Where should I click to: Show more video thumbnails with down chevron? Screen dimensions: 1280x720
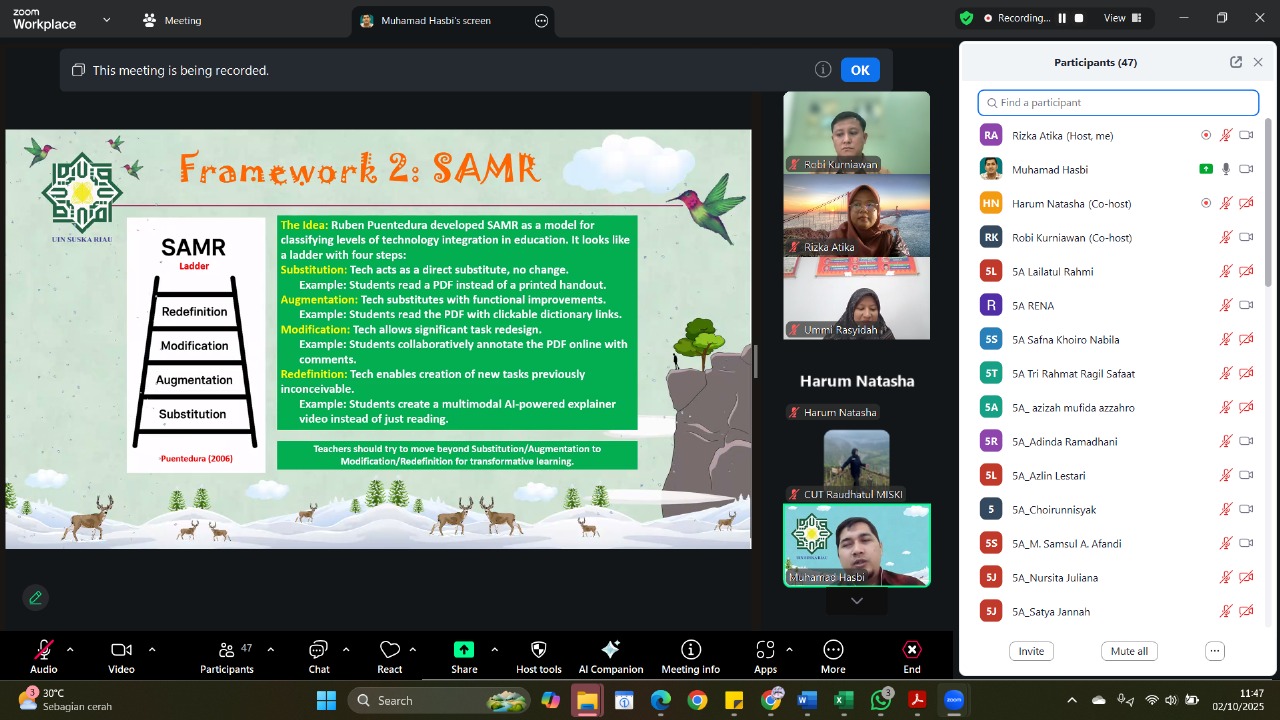[x=856, y=601]
